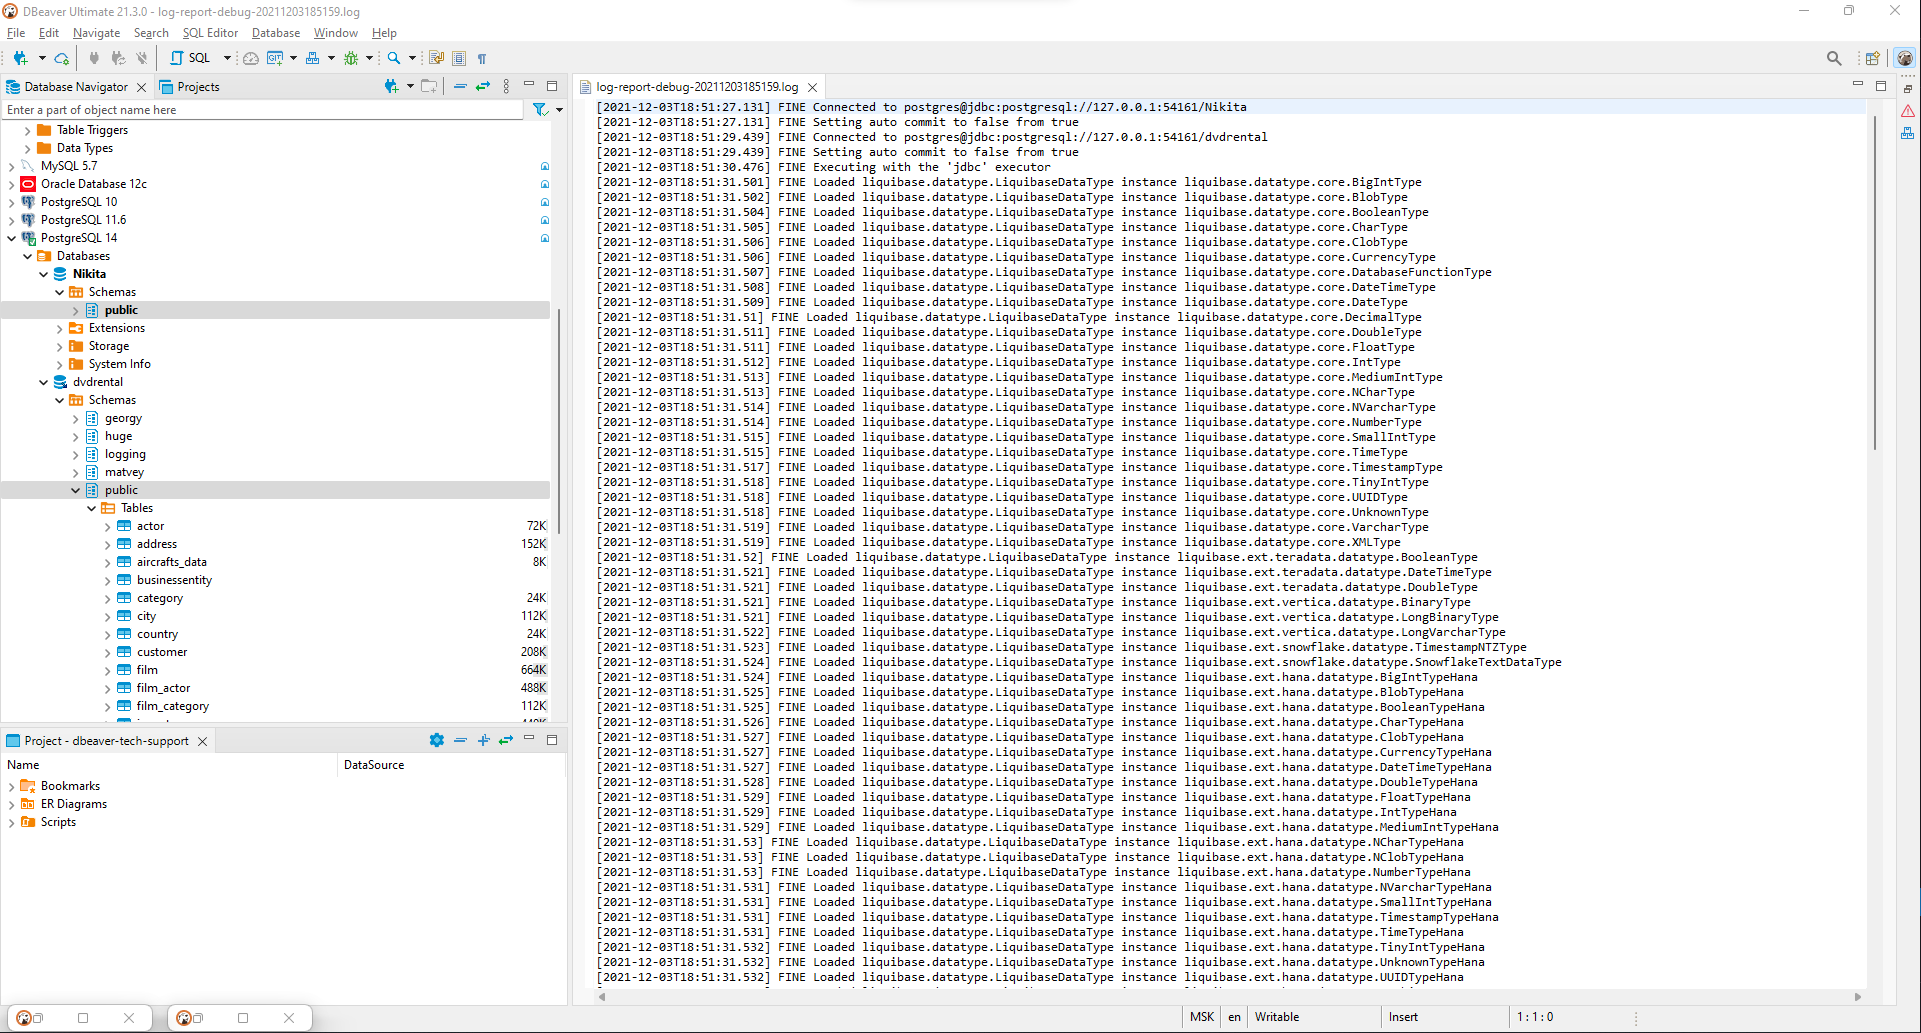Click the Disconnect plug icon
Image resolution: width=1921 pixels, height=1033 pixels.
(142, 58)
